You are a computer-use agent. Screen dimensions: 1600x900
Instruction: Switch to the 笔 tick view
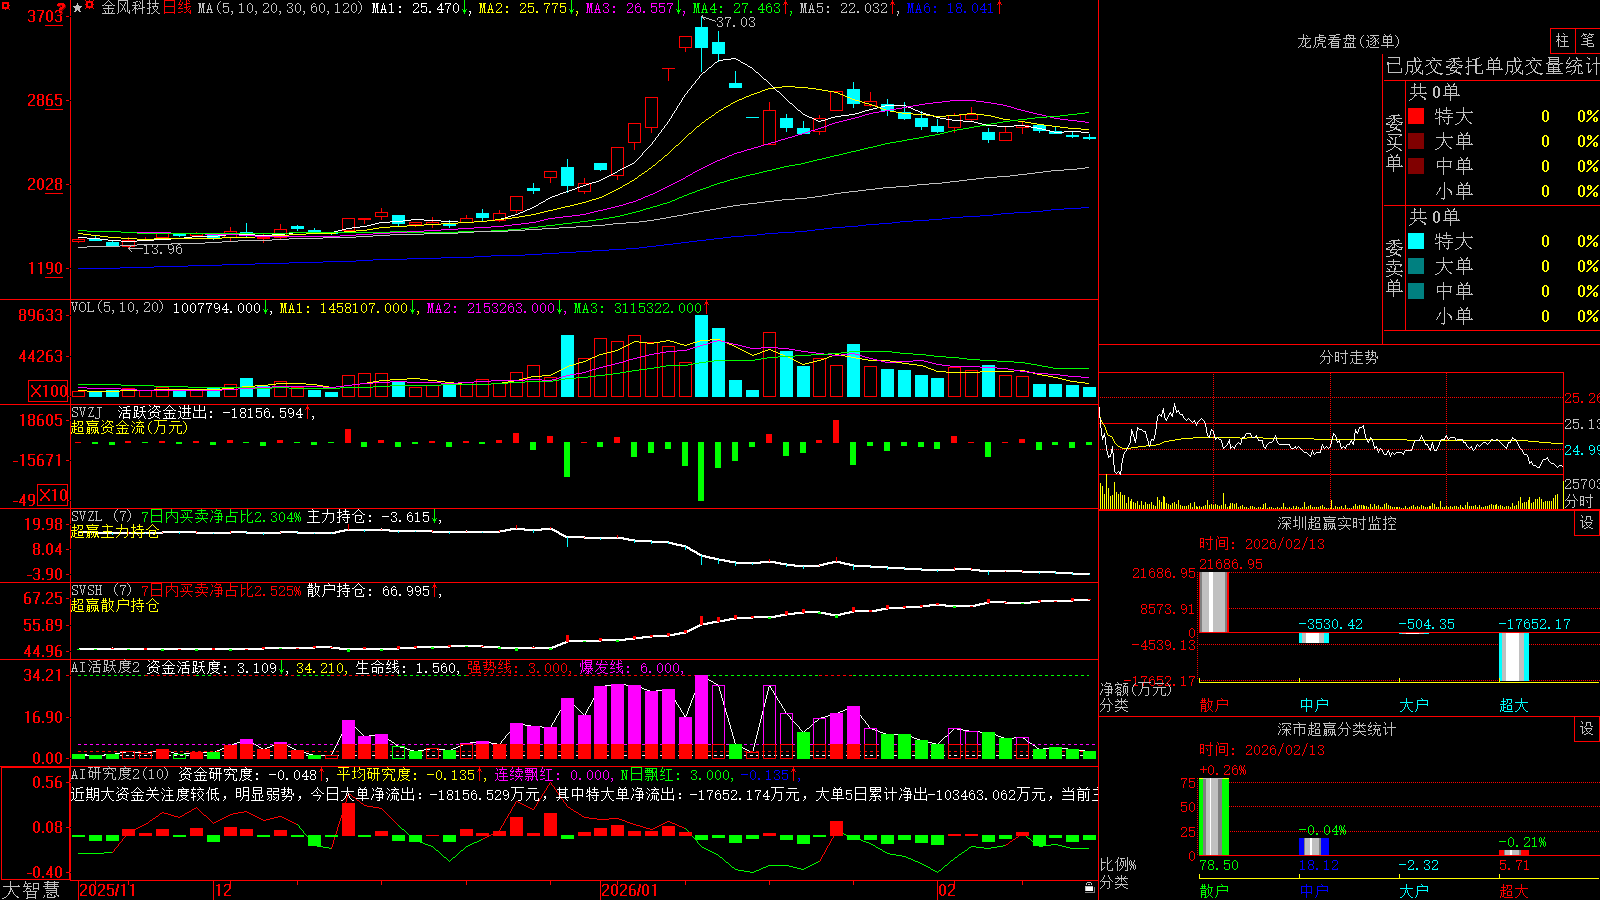[x=1587, y=41]
